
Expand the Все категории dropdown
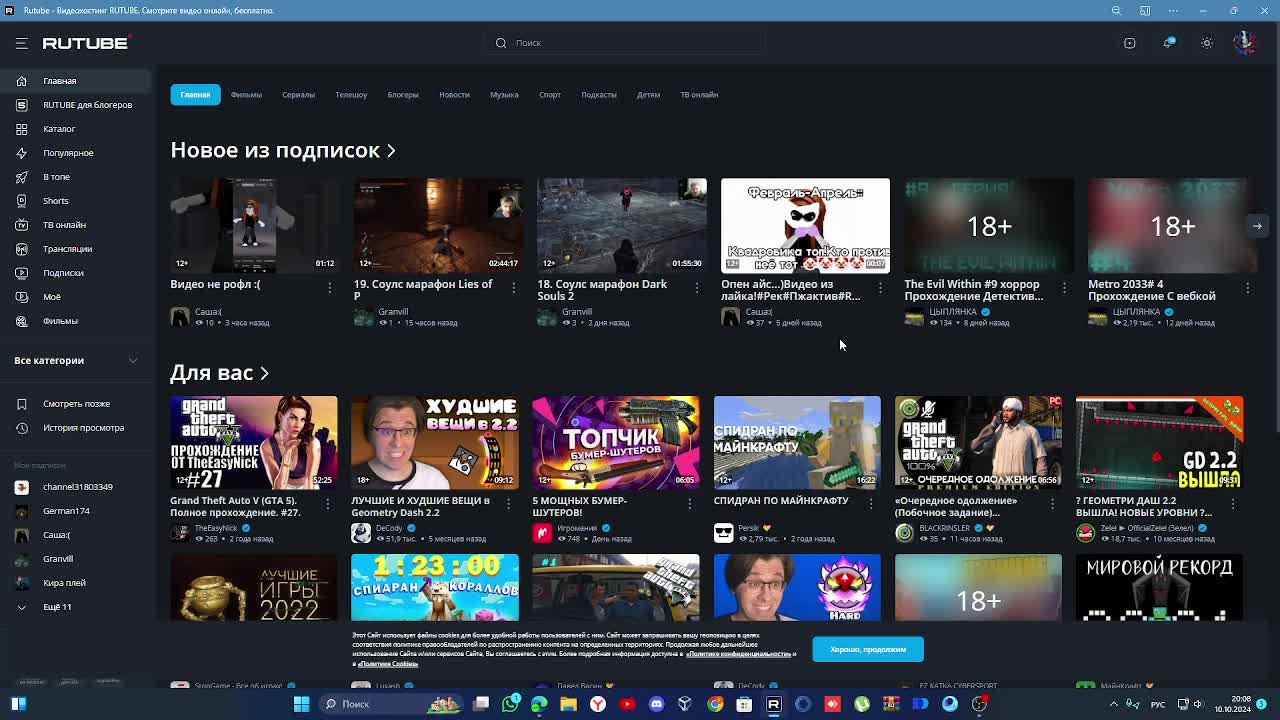point(76,361)
